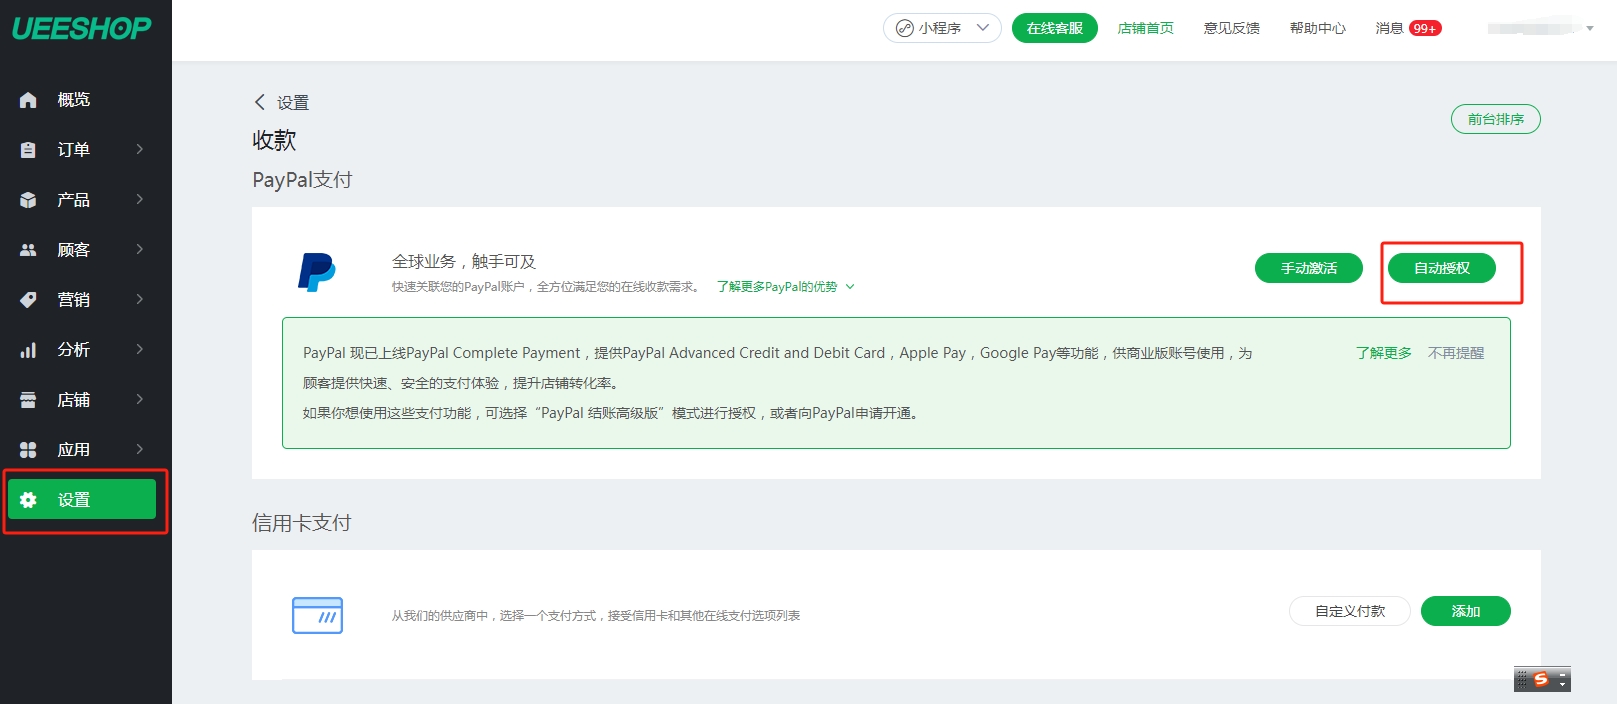Viewport: 1617px width, 704px height.
Task: Expand the 订单 submenu chevron
Action: pos(140,149)
